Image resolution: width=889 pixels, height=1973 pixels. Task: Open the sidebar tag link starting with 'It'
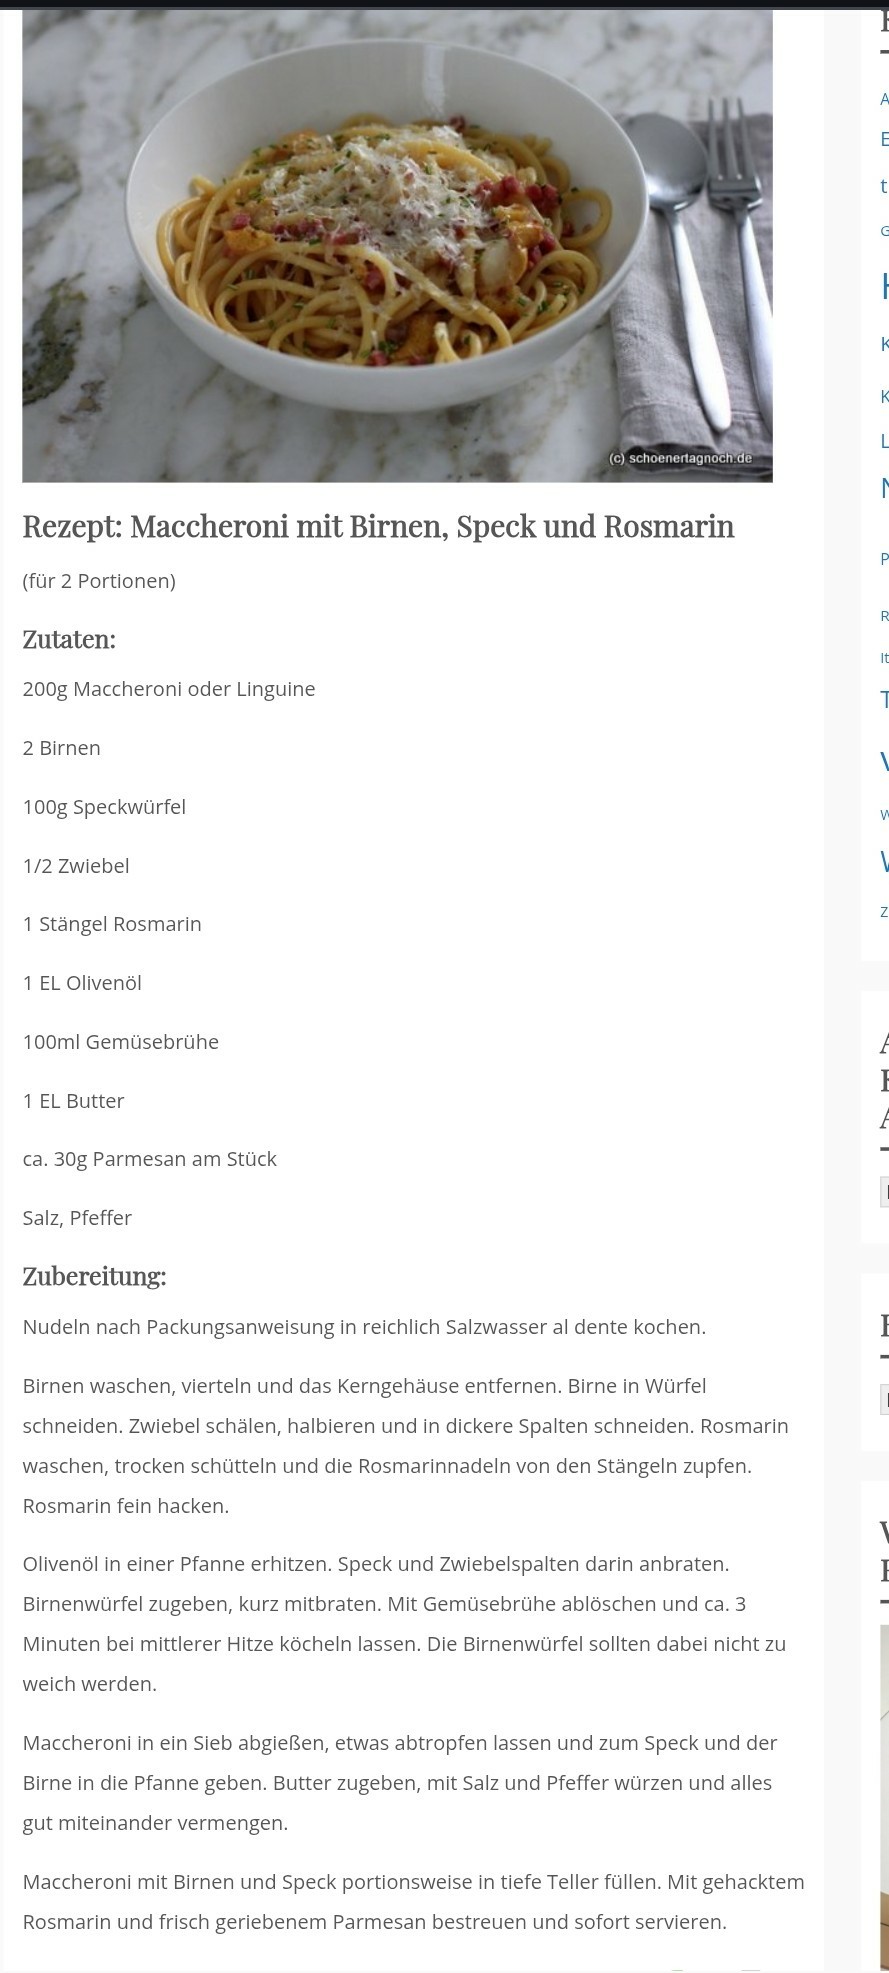tap(884, 658)
